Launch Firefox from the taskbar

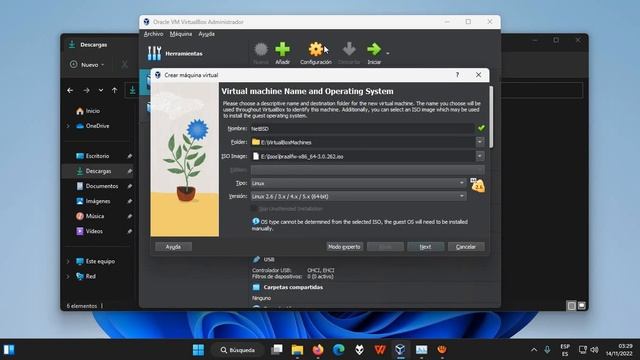318,350
